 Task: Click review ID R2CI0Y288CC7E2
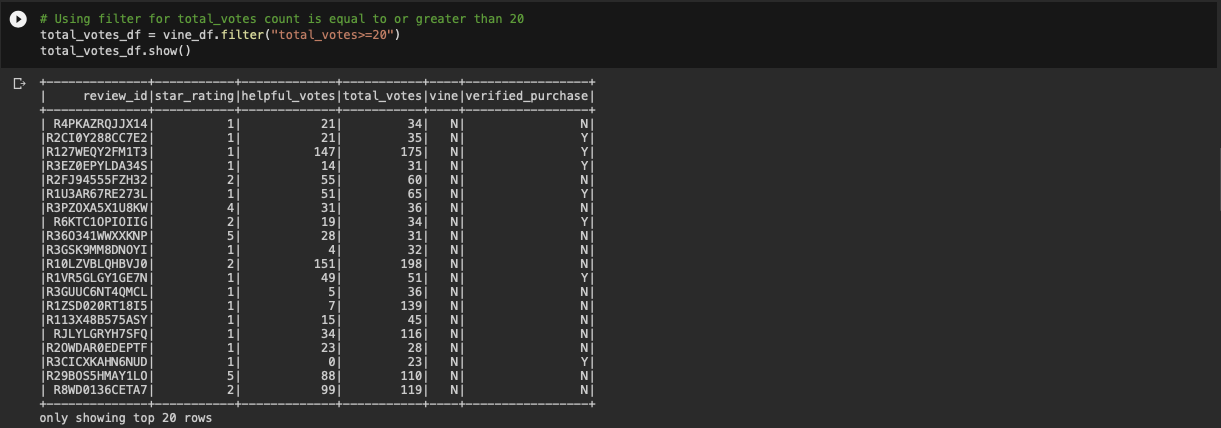(x=97, y=138)
